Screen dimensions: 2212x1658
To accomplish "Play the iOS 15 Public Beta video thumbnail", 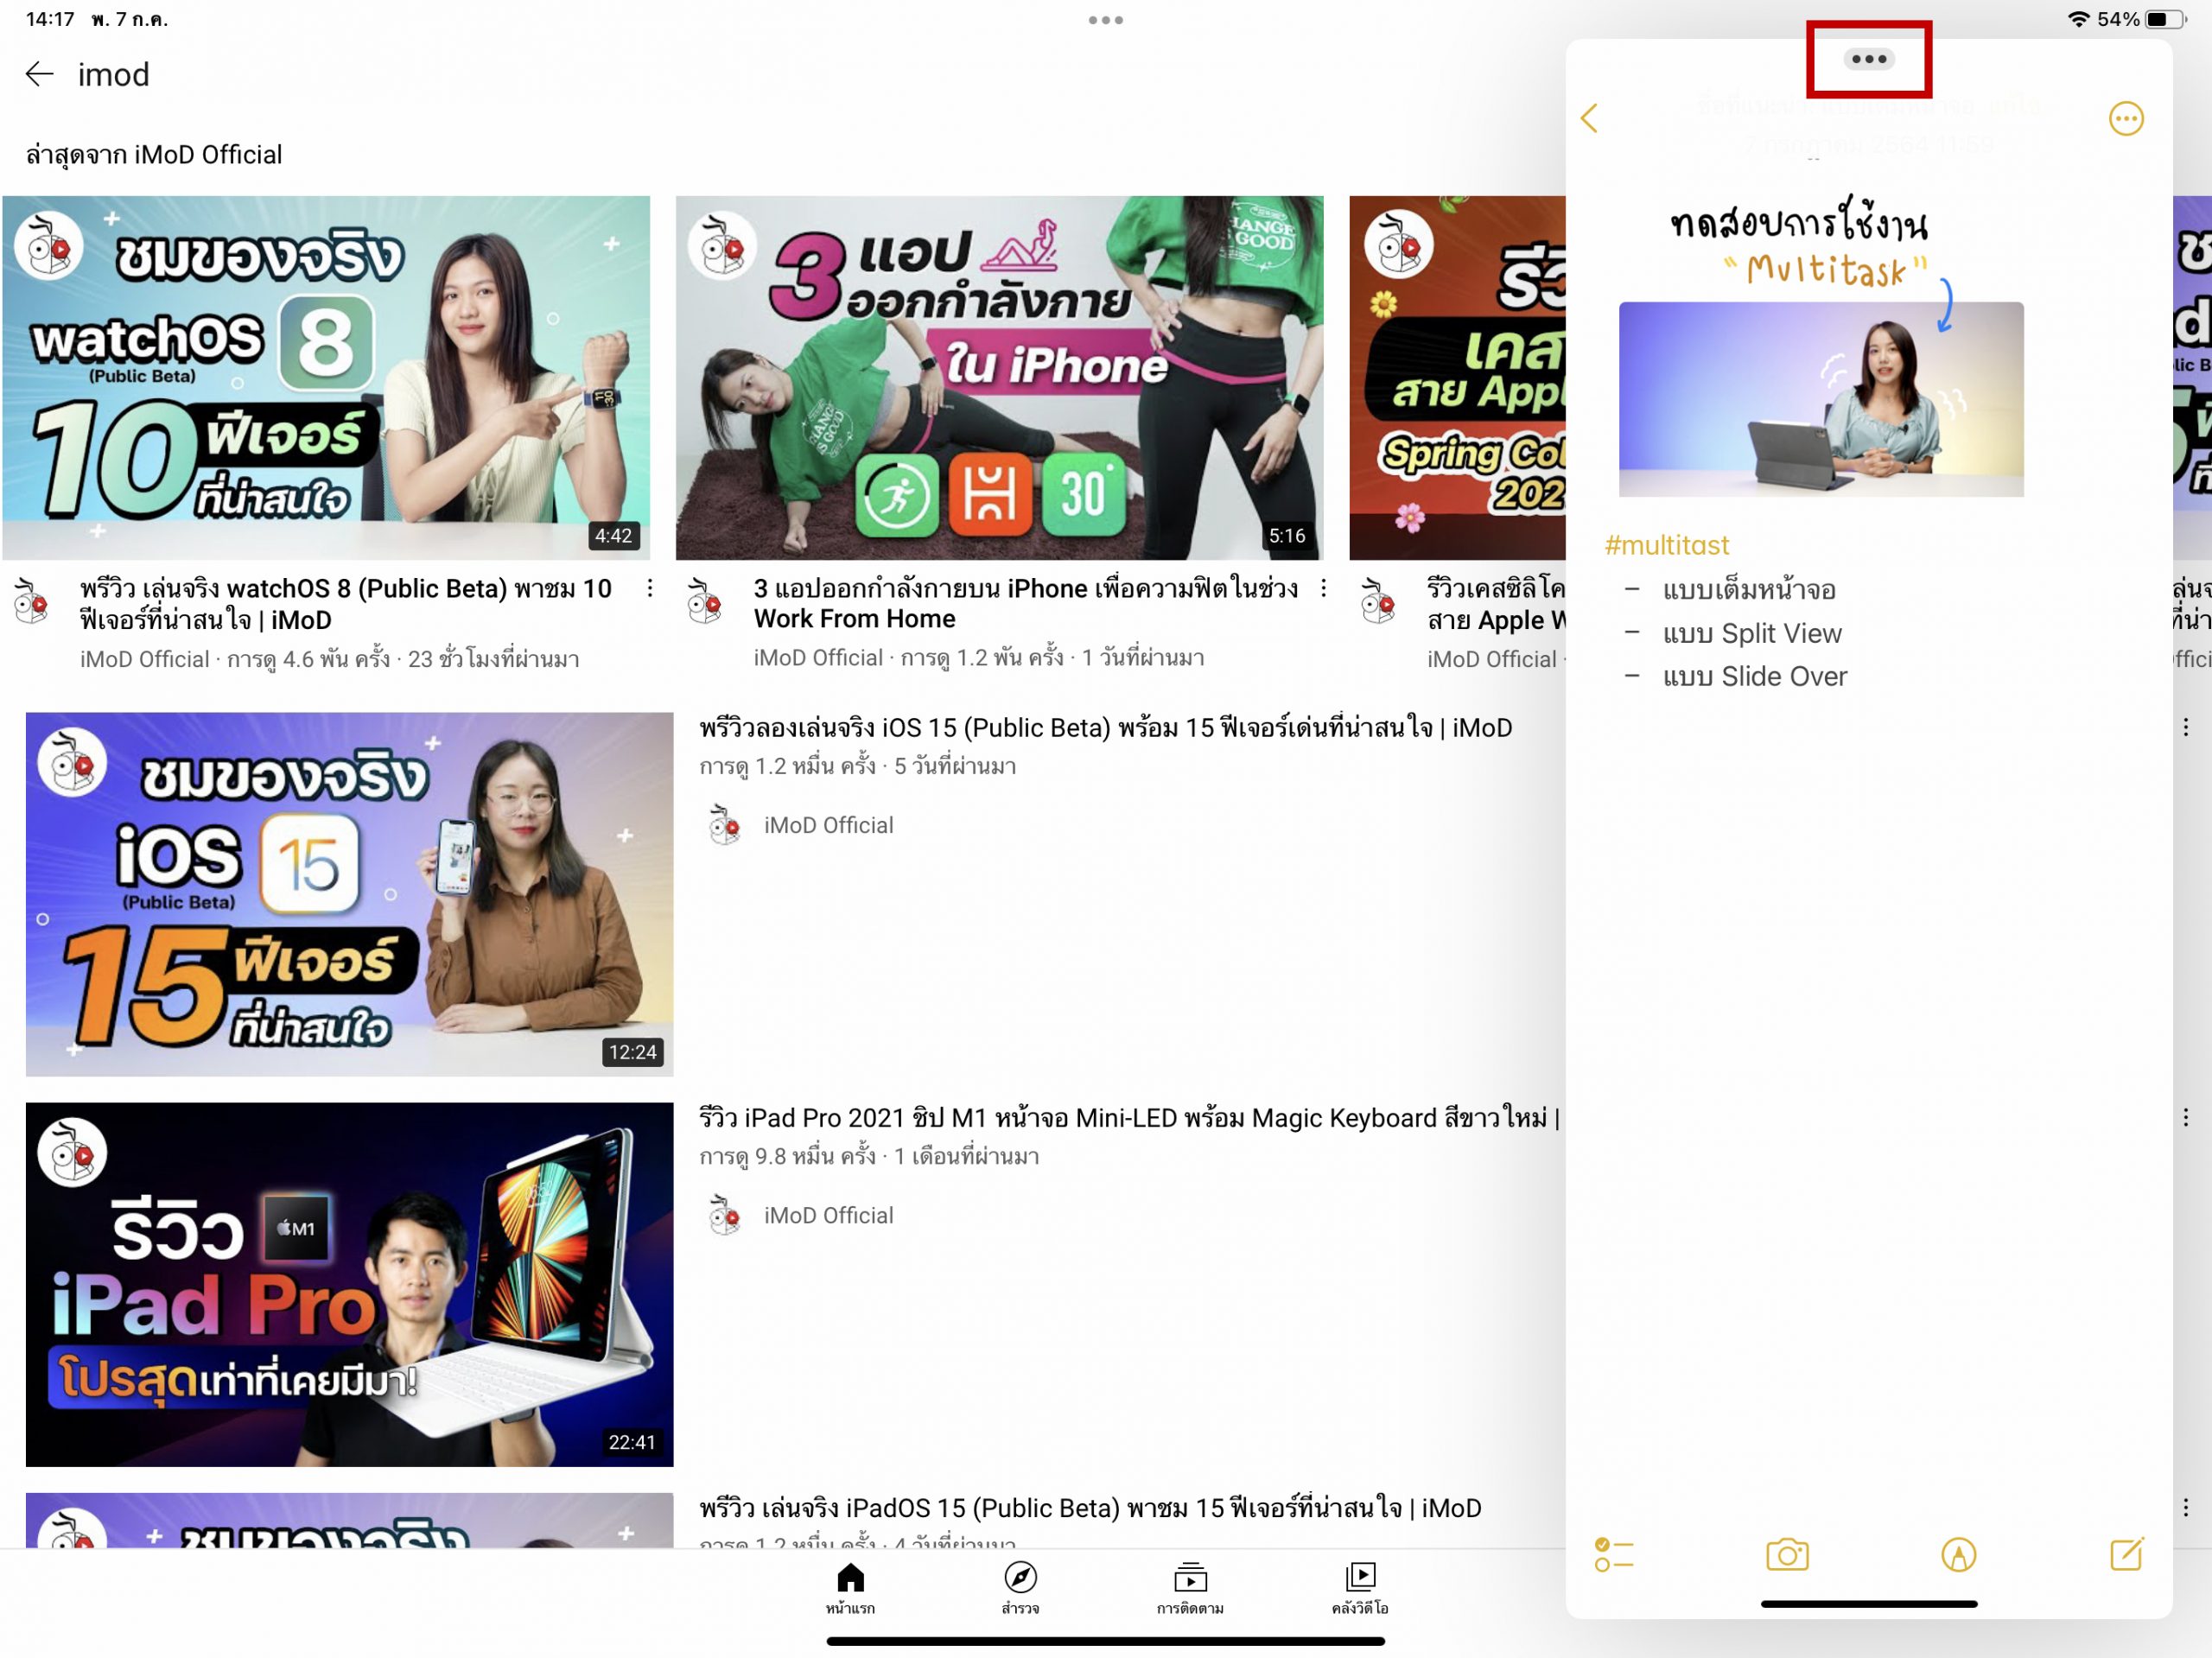I will pos(349,894).
